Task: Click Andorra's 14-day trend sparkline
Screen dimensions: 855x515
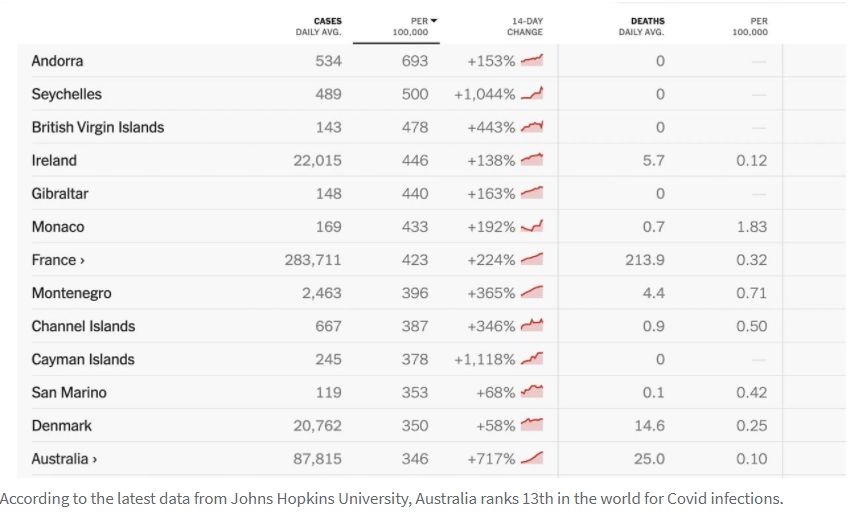Action: click(x=531, y=60)
